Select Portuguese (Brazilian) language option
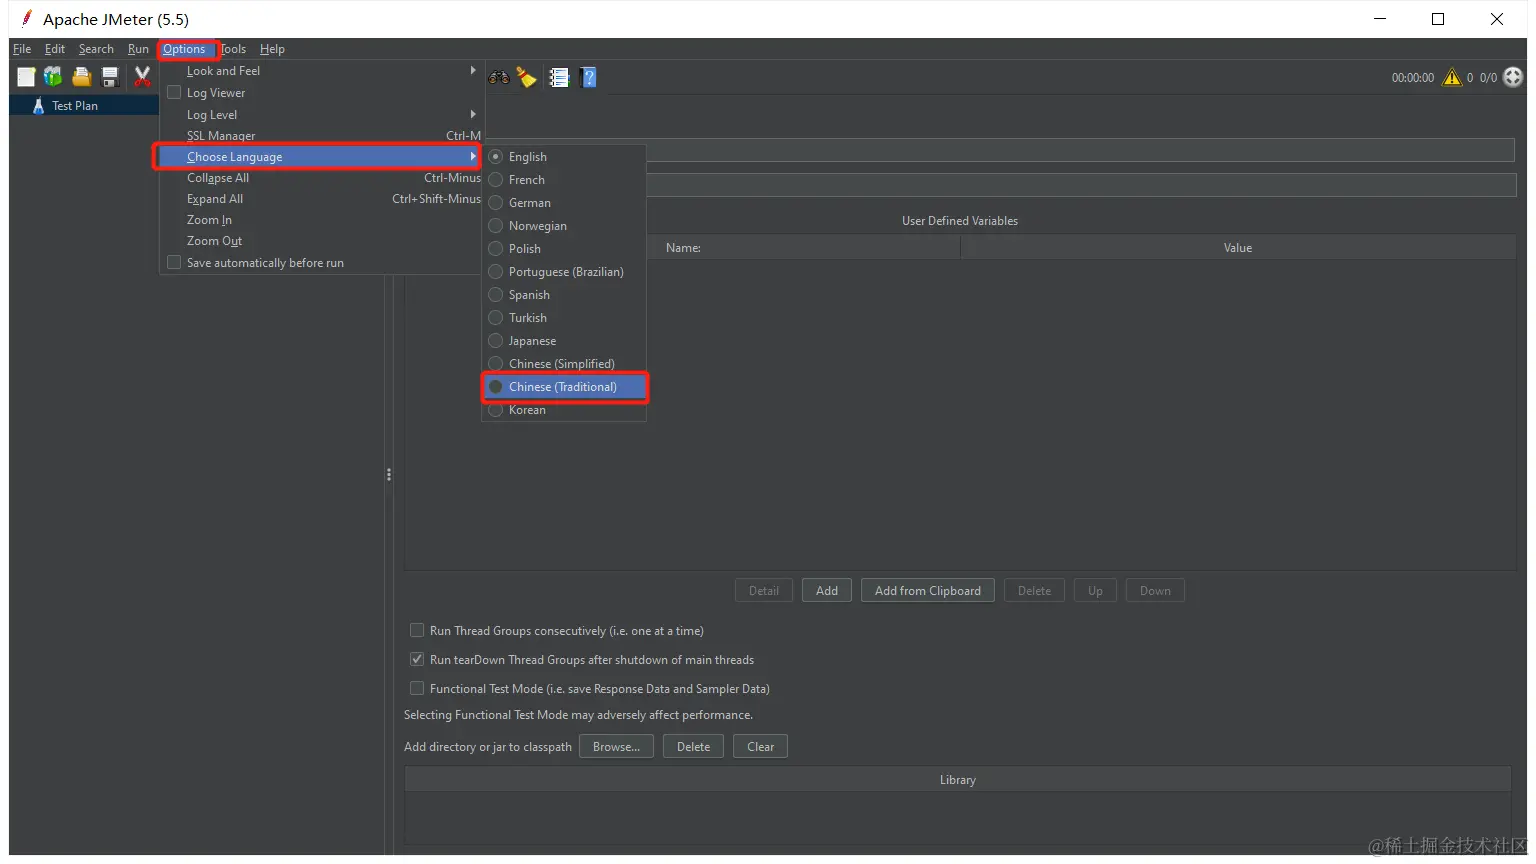 tap(565, 272)
